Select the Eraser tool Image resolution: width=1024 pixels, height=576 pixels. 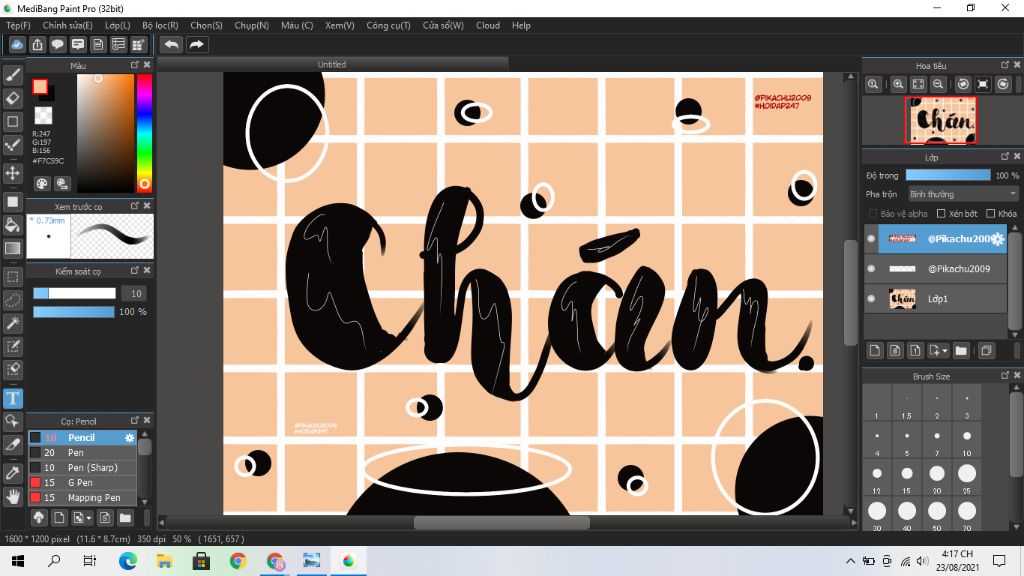click(12, 98)
